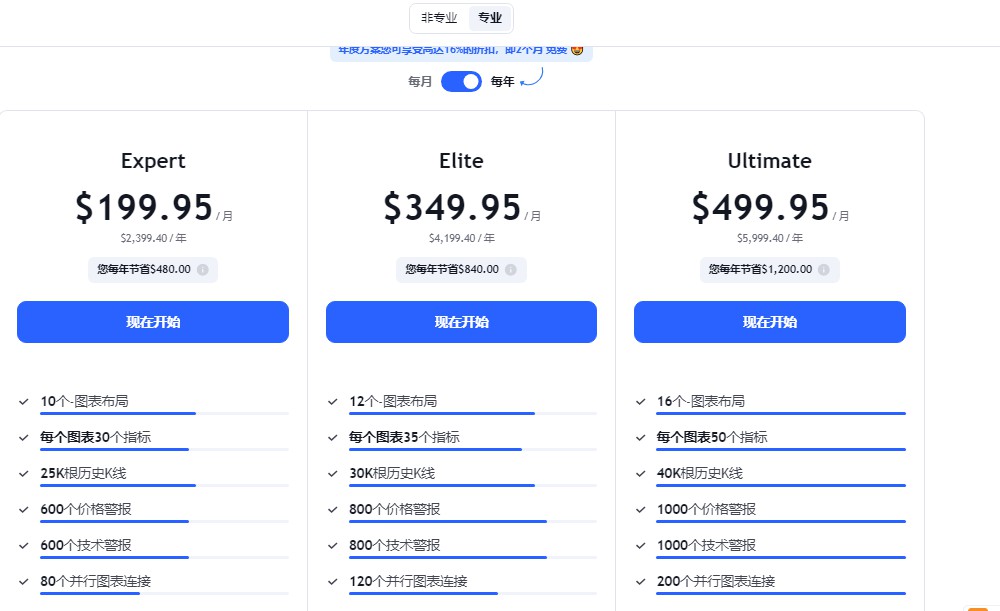Click the 每年 label beside the billing switch

[500, 81]
